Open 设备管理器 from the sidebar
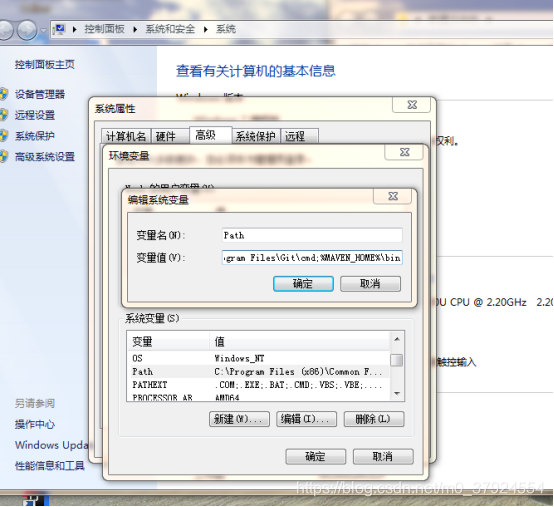The height and width of the screenshot is (507, 554). tap(40, 94)
